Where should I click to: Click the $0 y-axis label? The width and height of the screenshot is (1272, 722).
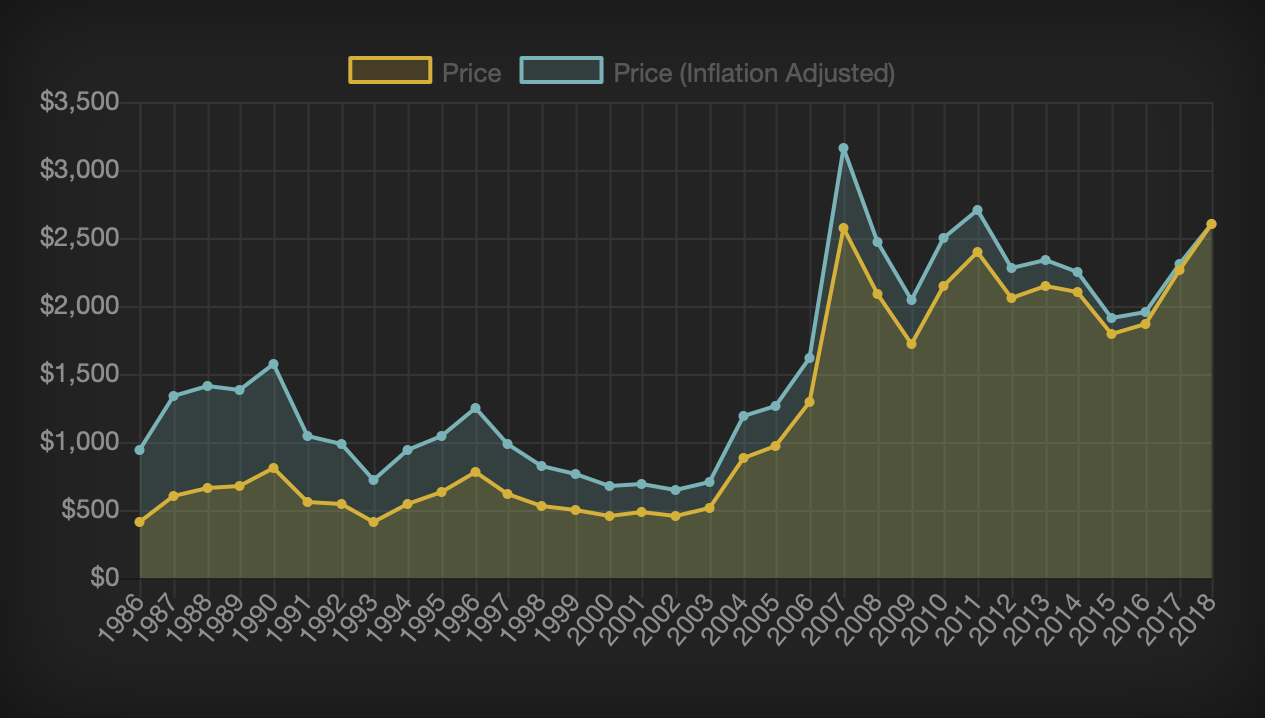pyautogui.click(x=104, y=578)
